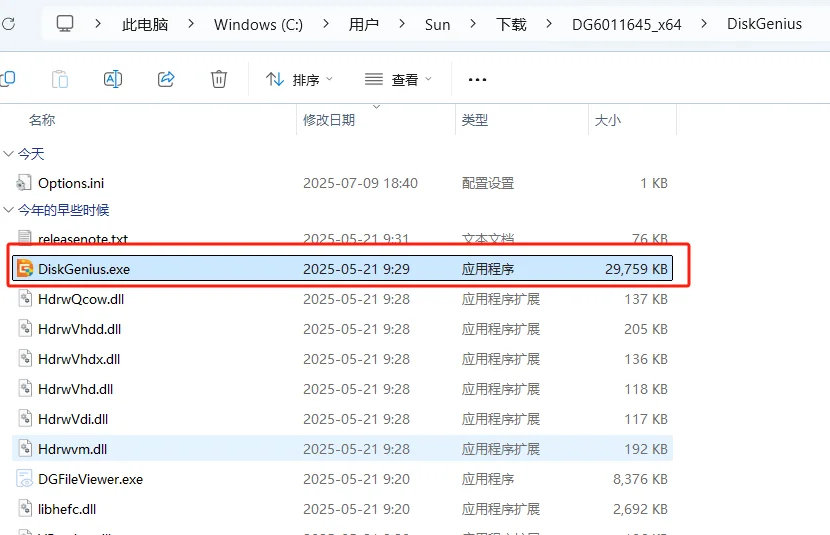This screenshot has height=535, width=830.
Task: Click the HdrwVhdd.dll file icon
Action: pyautogui.click(x=25, y=329)
